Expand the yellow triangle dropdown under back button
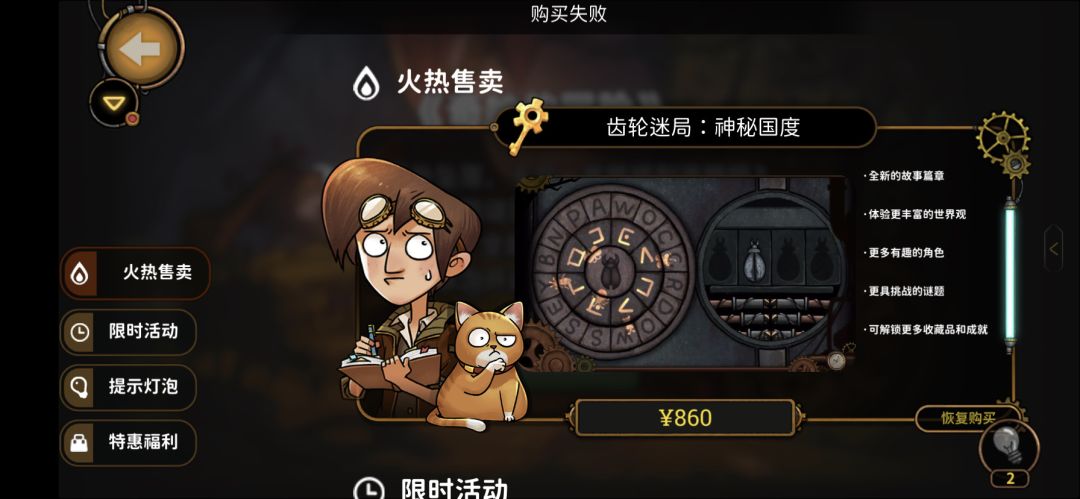The width and height of the screenshot is (1080, 499). pyautogui.click(x=114, y=103)
